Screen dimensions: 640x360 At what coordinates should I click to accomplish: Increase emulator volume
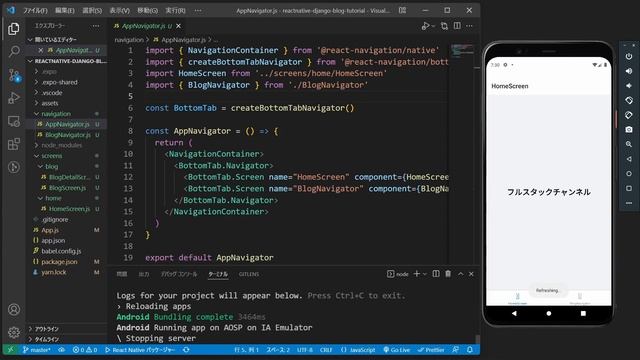pyautogui.click(x=629, y=71)
